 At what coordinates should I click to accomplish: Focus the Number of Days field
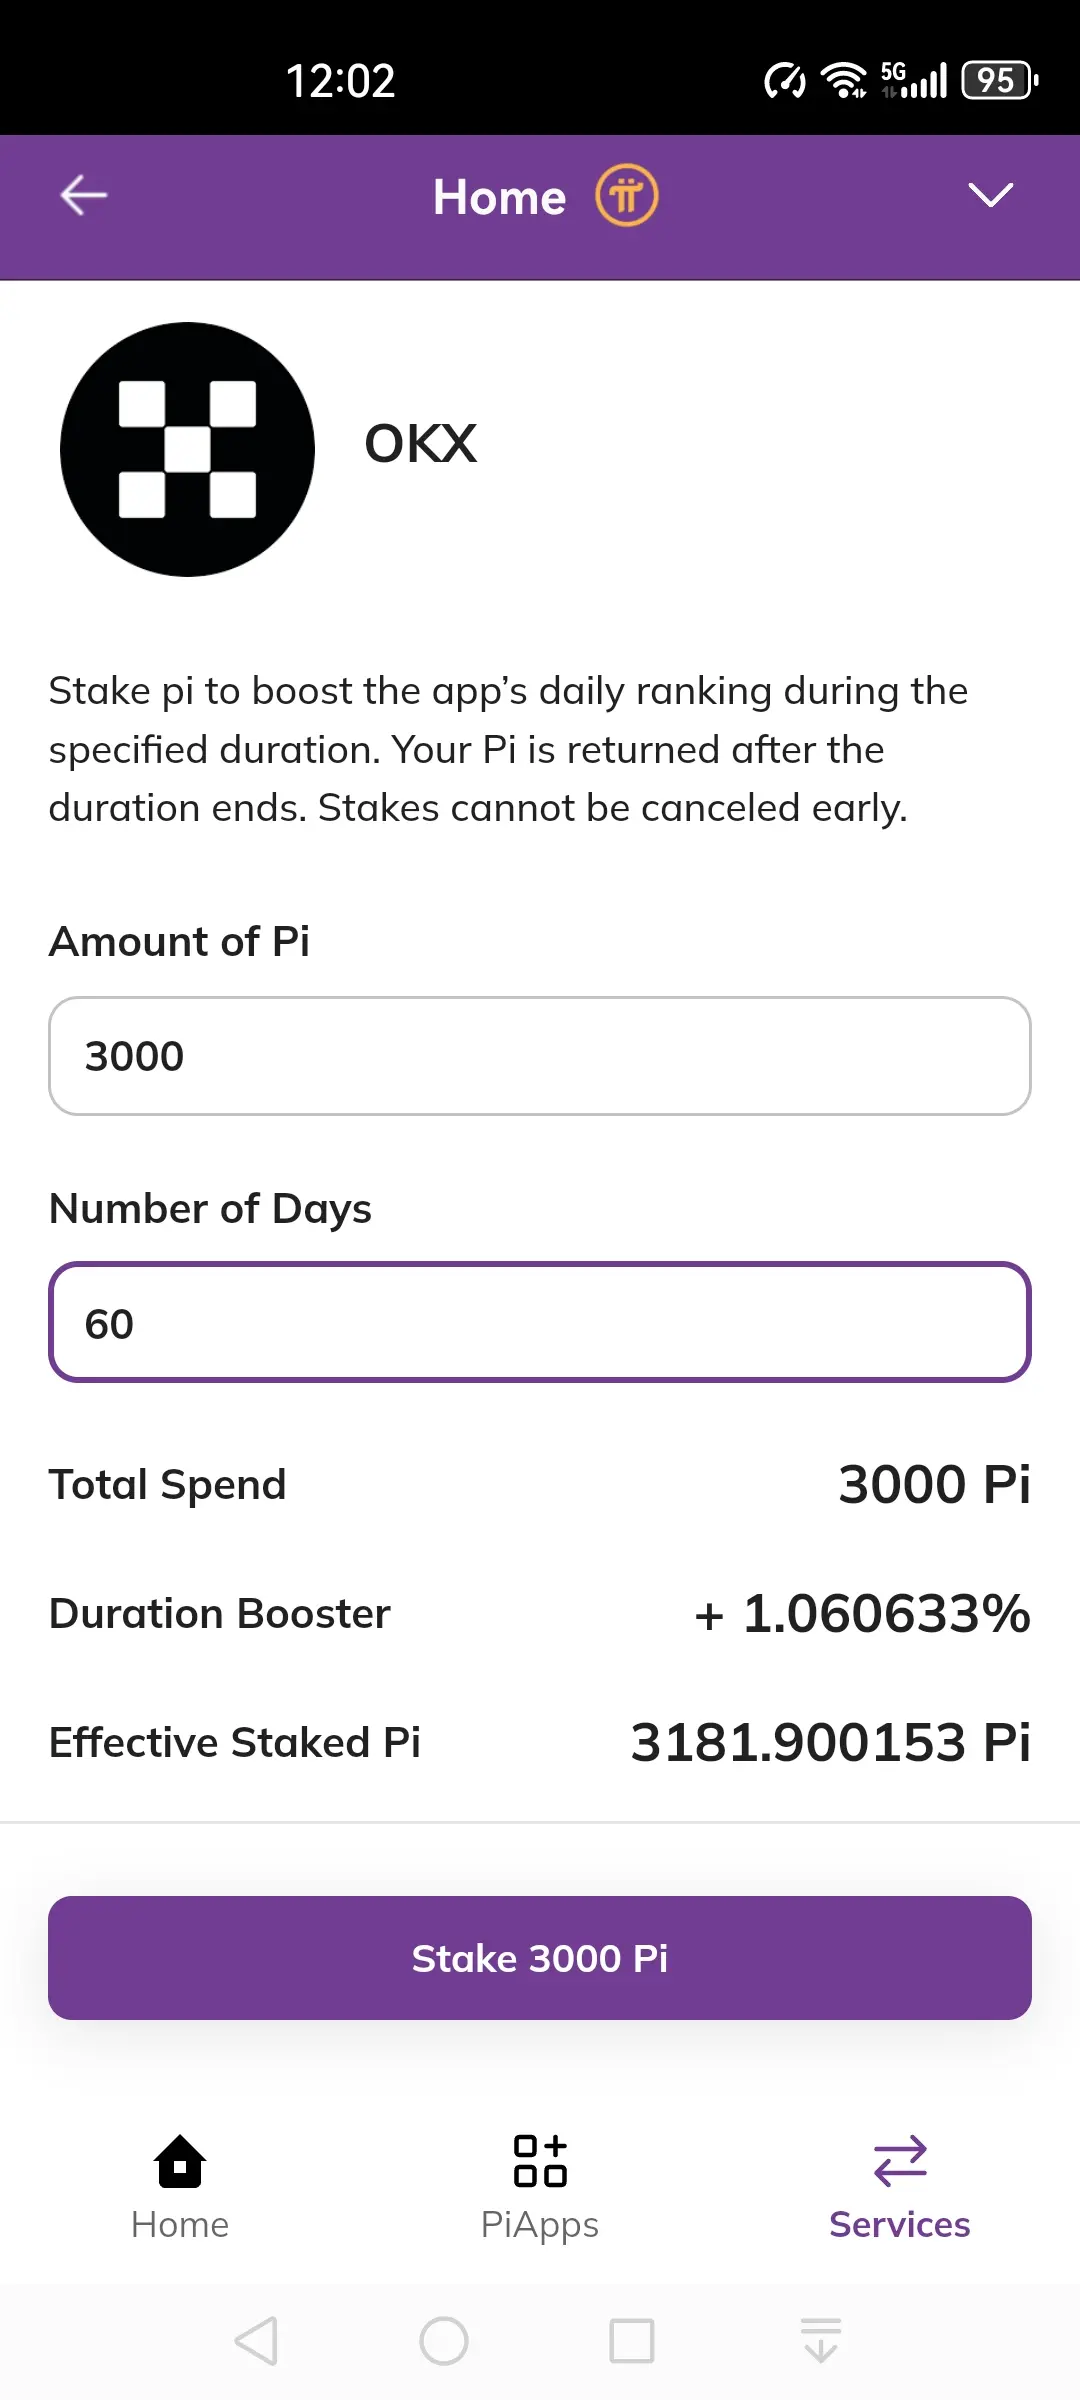point(540,1323)
